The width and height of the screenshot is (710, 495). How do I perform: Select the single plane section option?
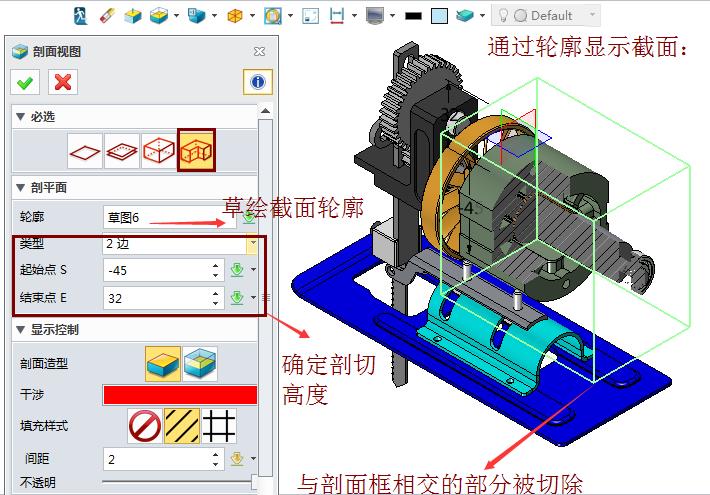[84, 151]
